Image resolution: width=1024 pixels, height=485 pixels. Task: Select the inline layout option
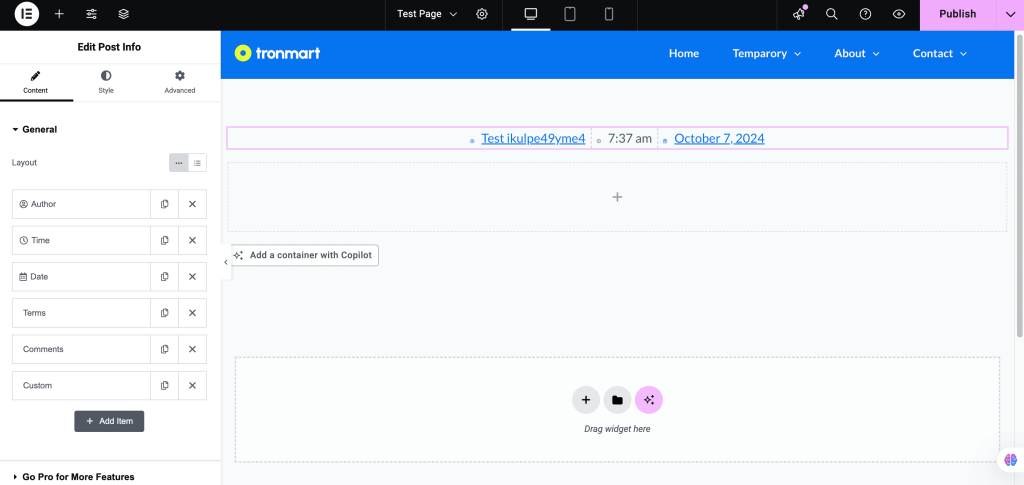tap(179, 163)
